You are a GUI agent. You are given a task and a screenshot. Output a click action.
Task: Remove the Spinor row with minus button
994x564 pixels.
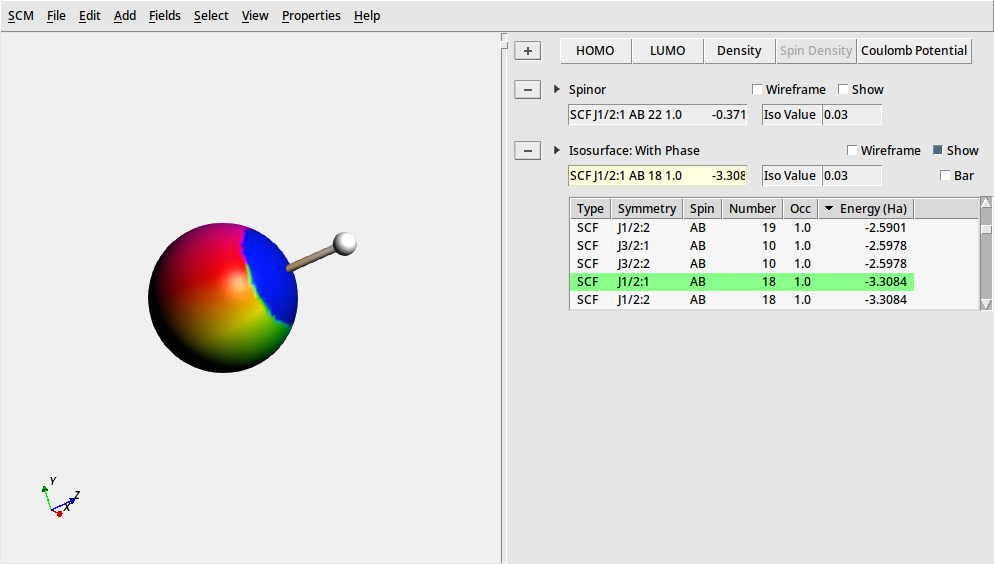click(527, 90)
